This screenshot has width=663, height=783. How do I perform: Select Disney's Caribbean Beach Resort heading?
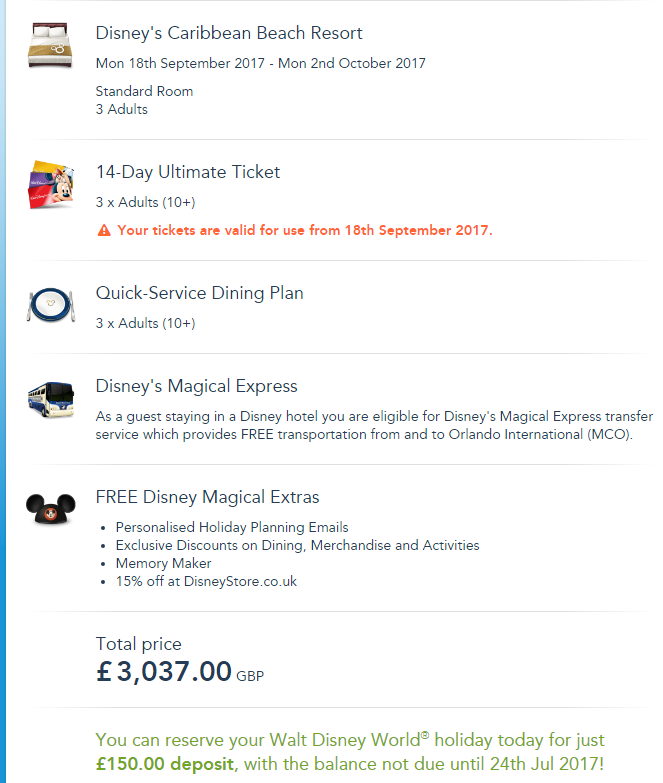[229, 33]
